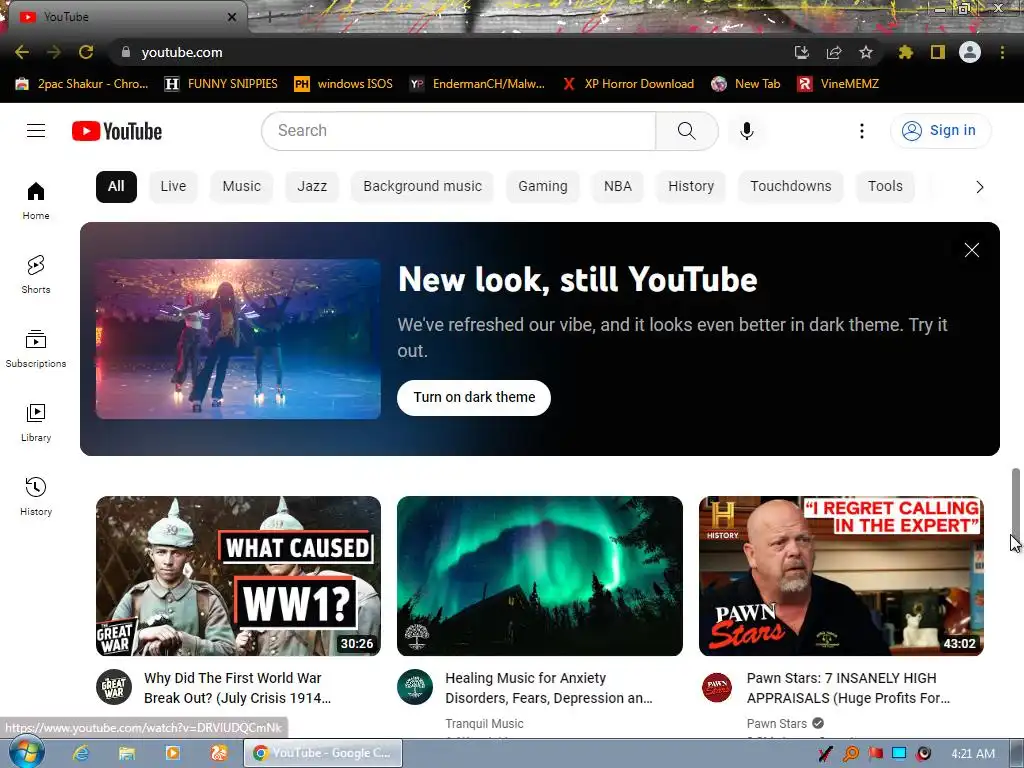The width and height of the screenshot is (1024, 768).
Task: Click the Pawn Stars channel avatar
Action: point(716,687)
